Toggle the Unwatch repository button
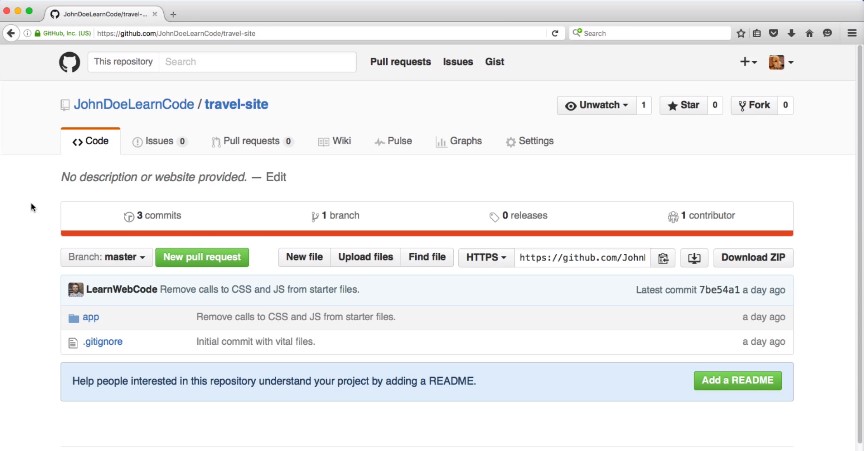Screen dimensions: 864x451 click(596, 105)
